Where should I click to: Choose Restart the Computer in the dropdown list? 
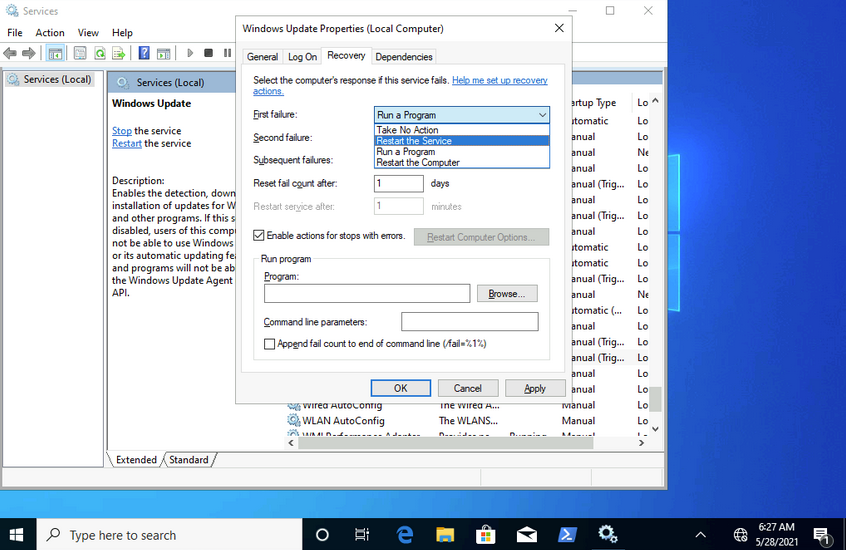462,162
